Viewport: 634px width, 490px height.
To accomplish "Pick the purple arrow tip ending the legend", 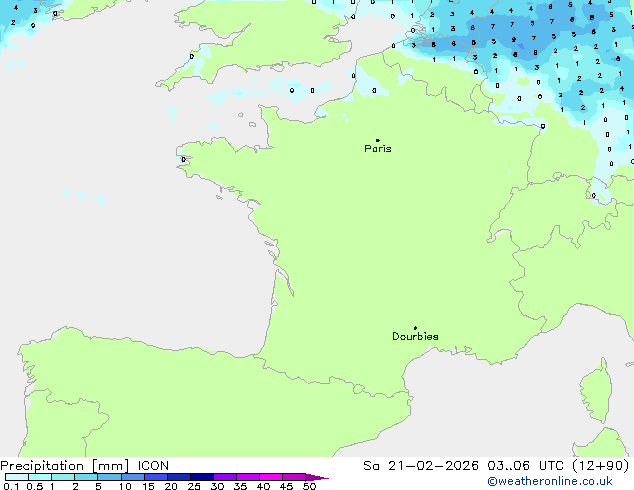I will tap(317, 477).
